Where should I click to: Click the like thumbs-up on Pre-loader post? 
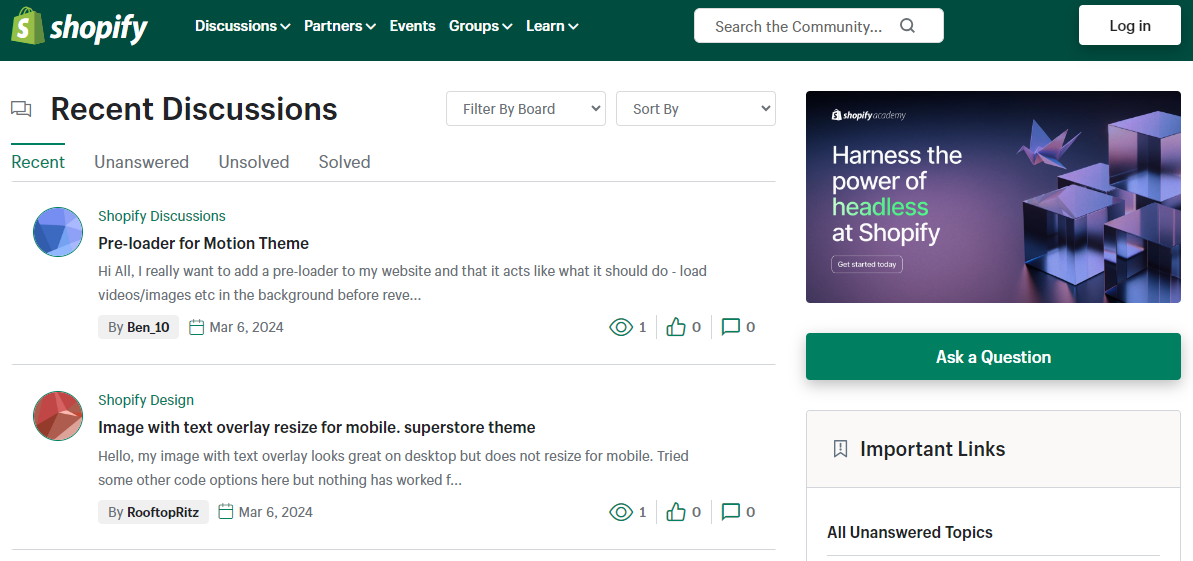(x=676, y=327)
